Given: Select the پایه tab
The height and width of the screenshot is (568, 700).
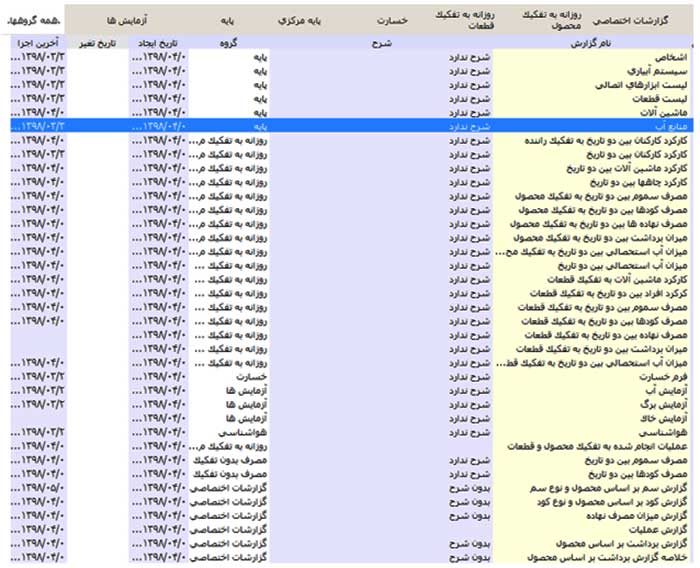Looking at the screenshot, I should tap(227, 21).
